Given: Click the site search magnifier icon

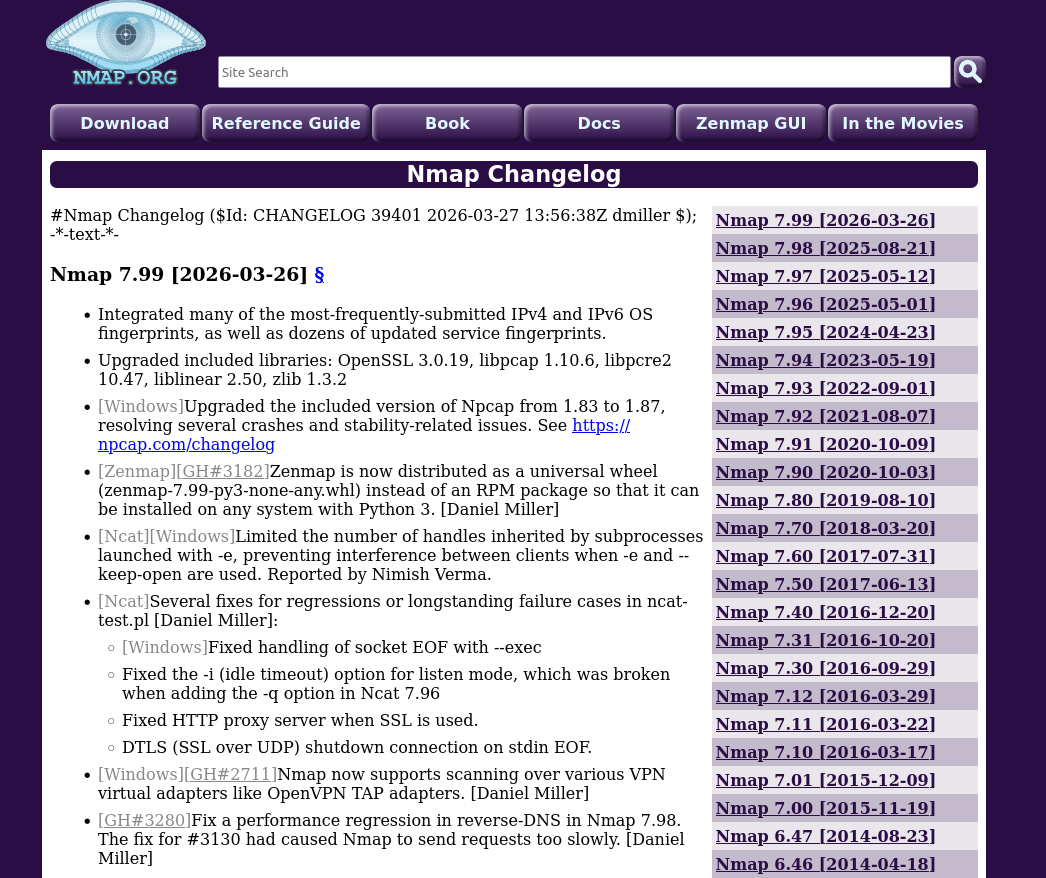Looking at the screenshot, I should pos(968,72).
